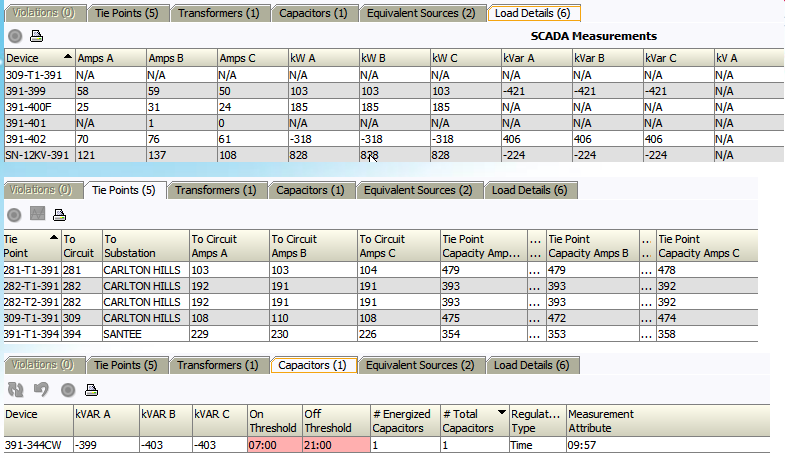The height and width of the screenshot is (458, 785).
Task: Click On Threshold column header in Capacitors table
Action: (x=275, y=421)
